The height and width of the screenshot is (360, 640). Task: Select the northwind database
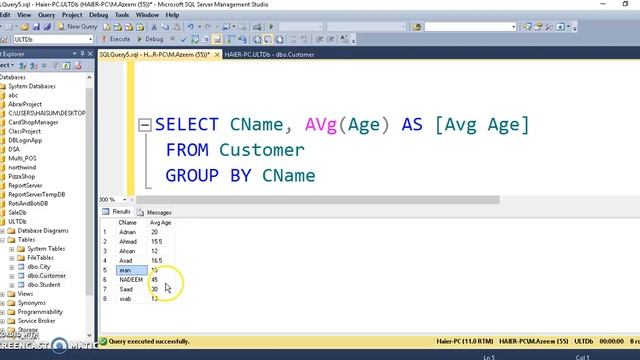22,167
